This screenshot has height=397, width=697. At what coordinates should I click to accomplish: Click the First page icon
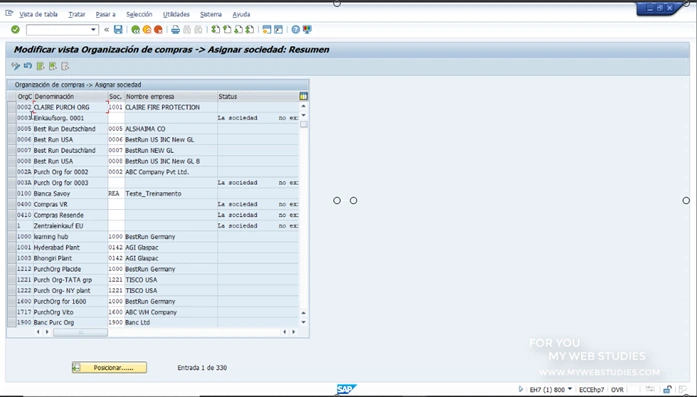click(216, 30)
